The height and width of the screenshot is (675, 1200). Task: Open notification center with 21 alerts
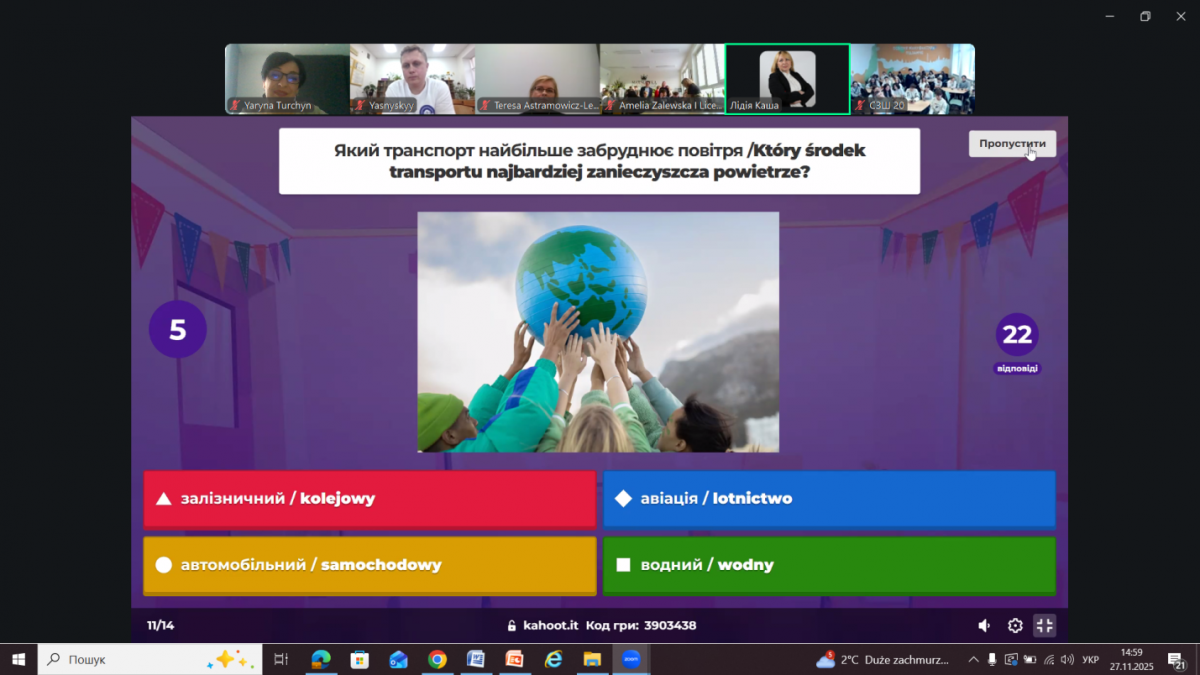pos(1176,660)
